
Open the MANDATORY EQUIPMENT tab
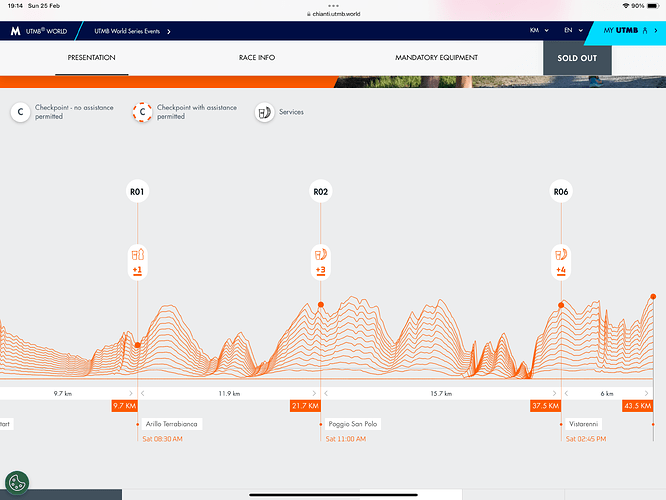pos(436,58)
